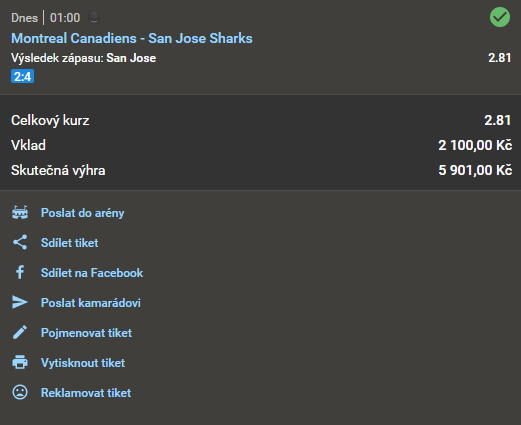Click the 2.81 odds next to San Jose
The height and width of the screenshot is (425, 521).
click(x=499, y=58)
